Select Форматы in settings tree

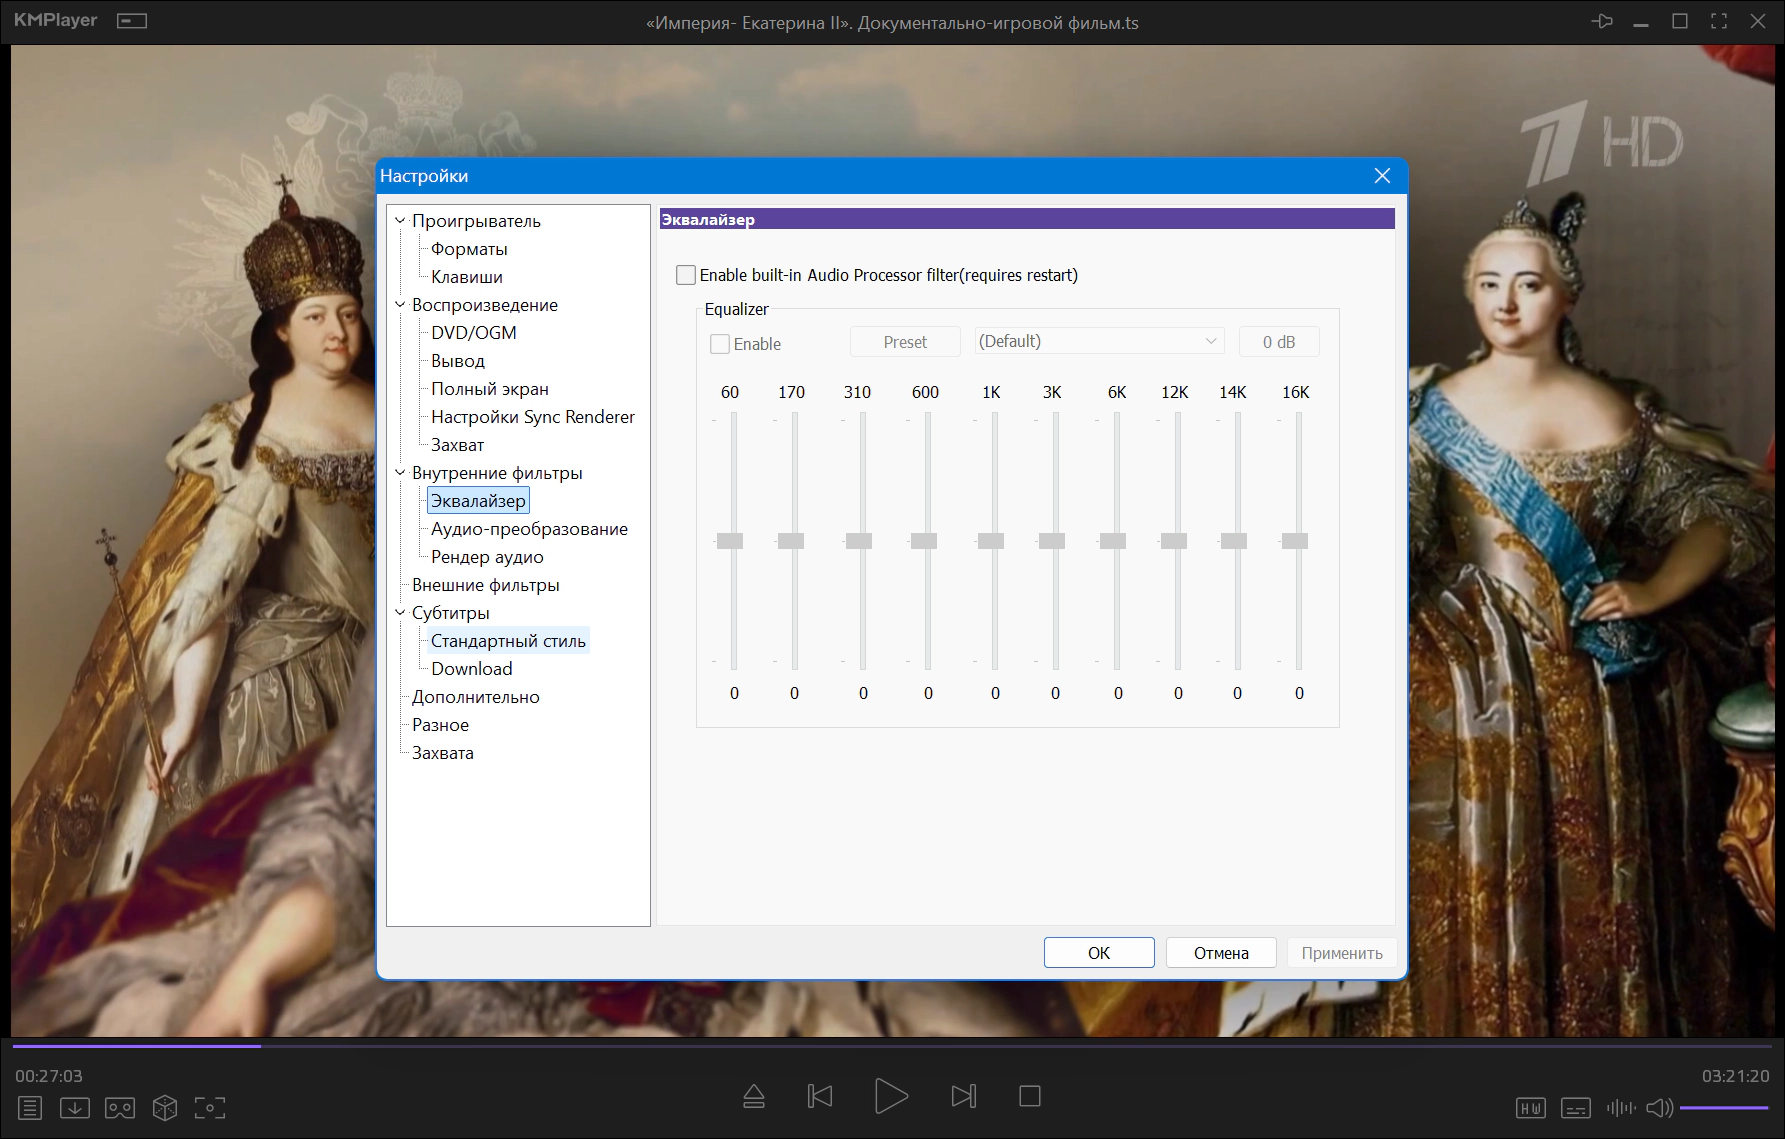[469, 249]
